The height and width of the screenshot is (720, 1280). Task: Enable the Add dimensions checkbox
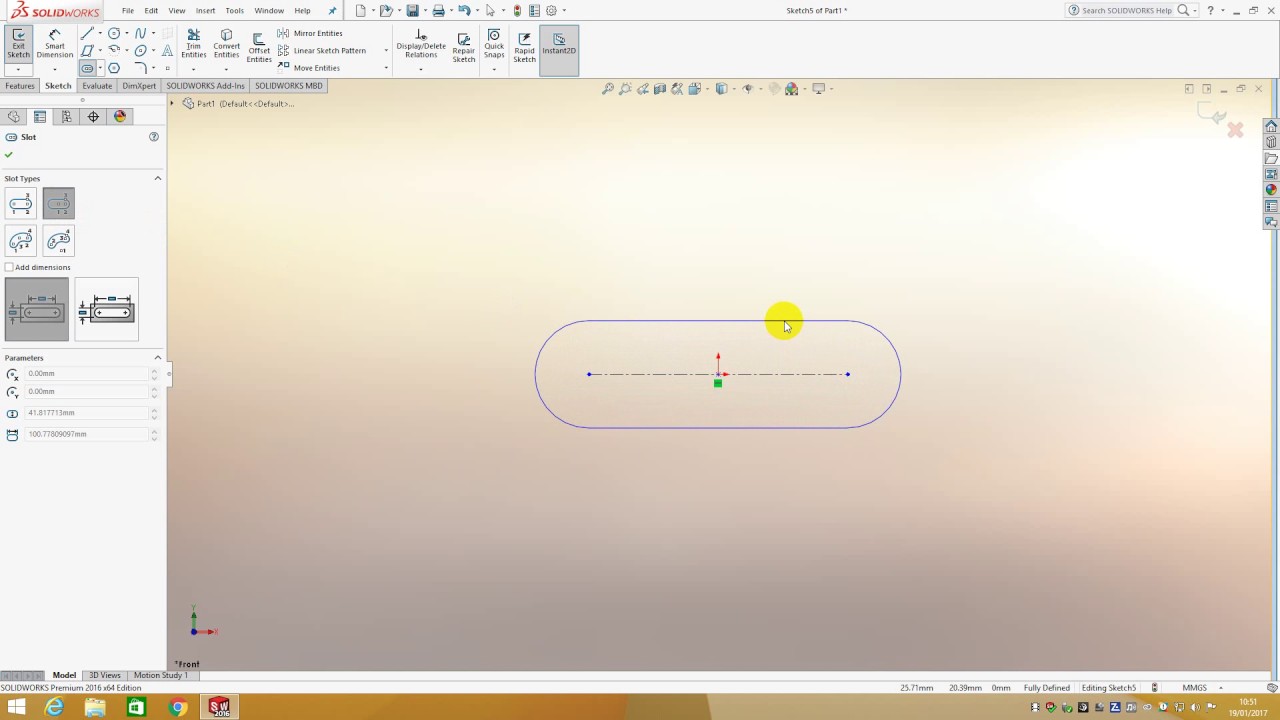(9, 267)
